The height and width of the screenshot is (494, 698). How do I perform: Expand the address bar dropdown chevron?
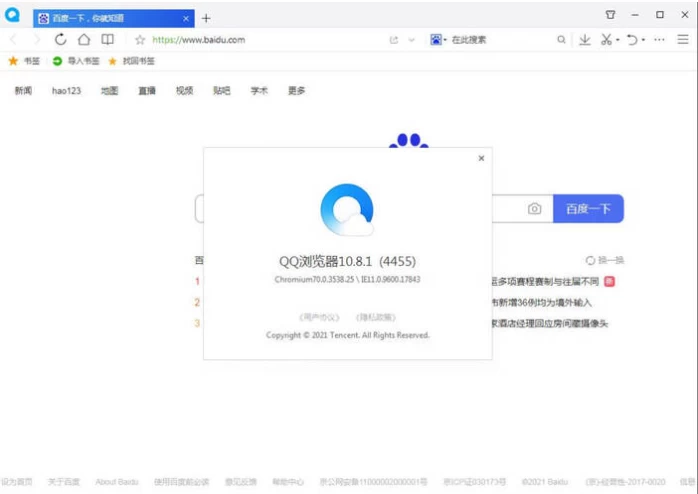pyautogui.click(x=411, y=40)
